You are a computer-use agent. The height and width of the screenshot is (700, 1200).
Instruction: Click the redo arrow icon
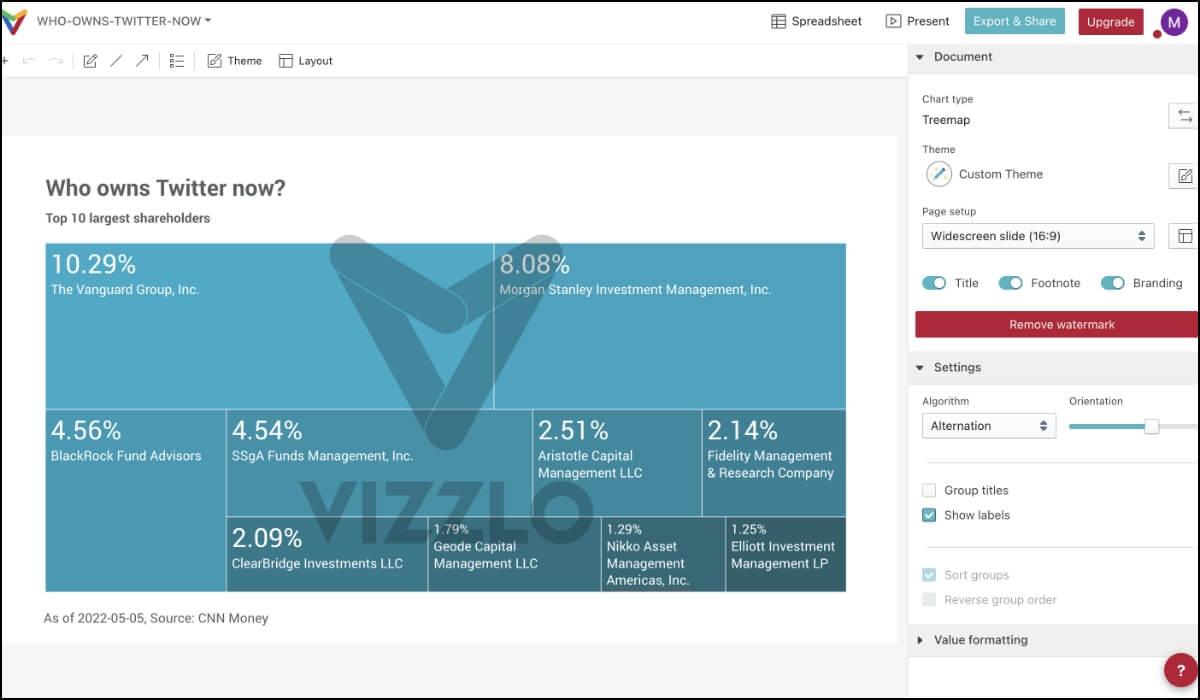(56, 61)
